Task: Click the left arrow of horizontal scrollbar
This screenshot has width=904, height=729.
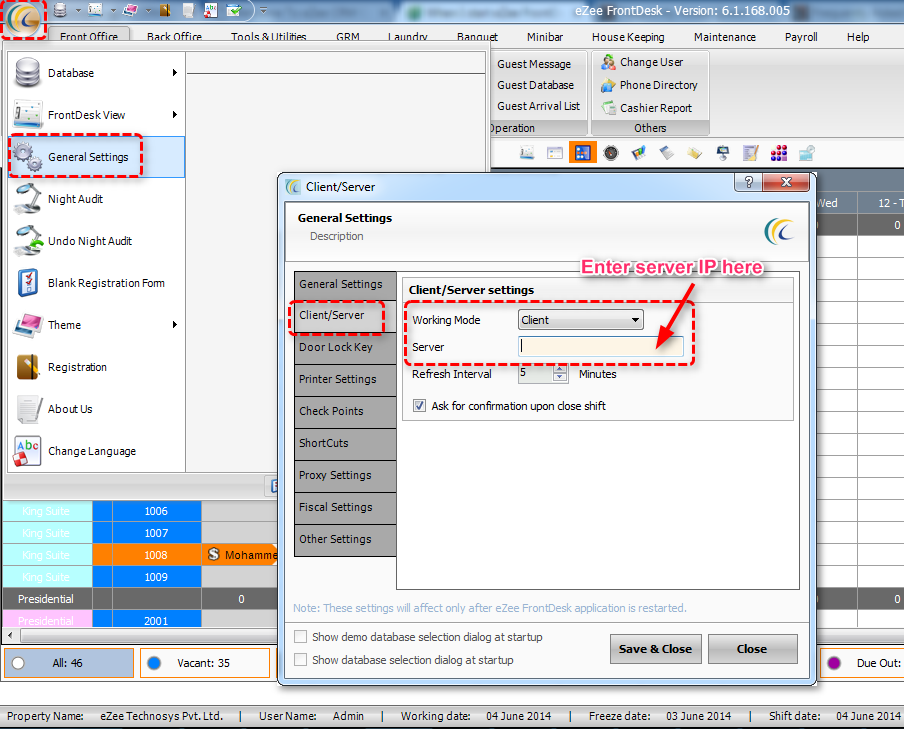Action: pos(10,635)
